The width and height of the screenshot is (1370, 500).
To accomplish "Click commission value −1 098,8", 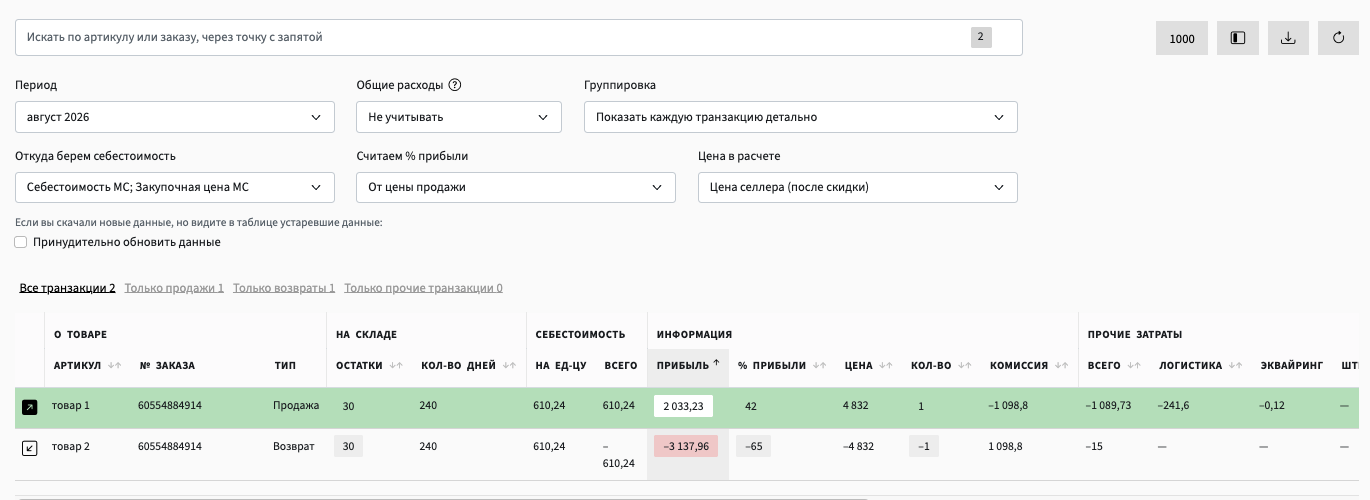I will (1009, 405).
